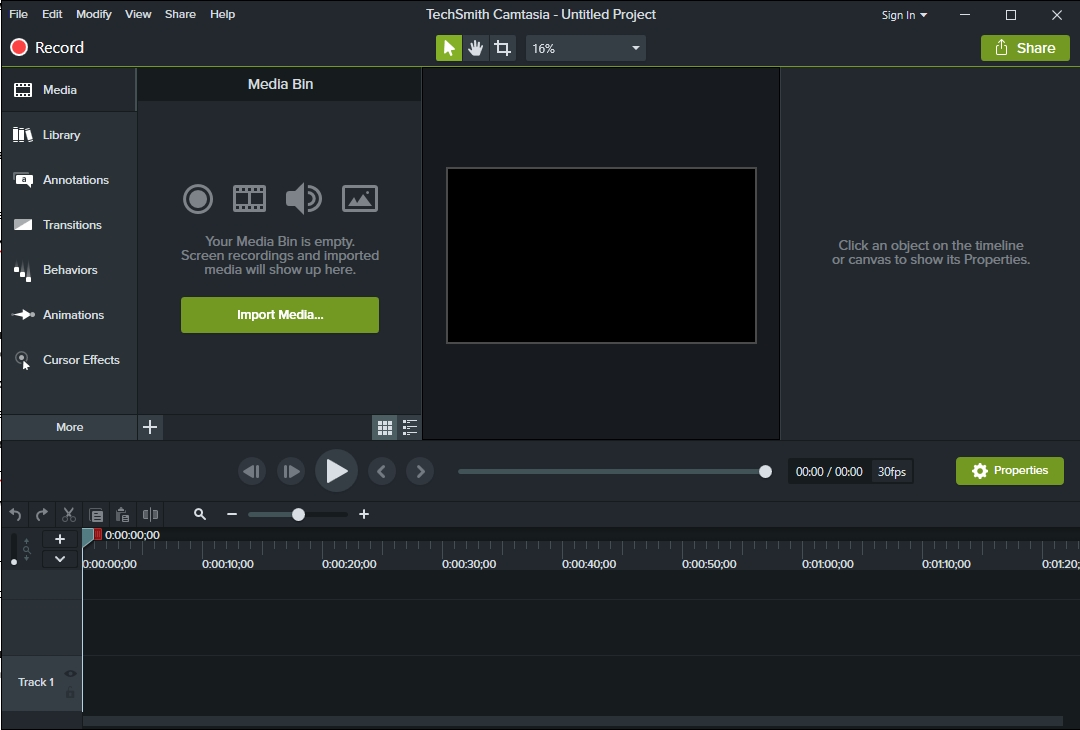Click the Cut scissors icon

pos(69,514)
